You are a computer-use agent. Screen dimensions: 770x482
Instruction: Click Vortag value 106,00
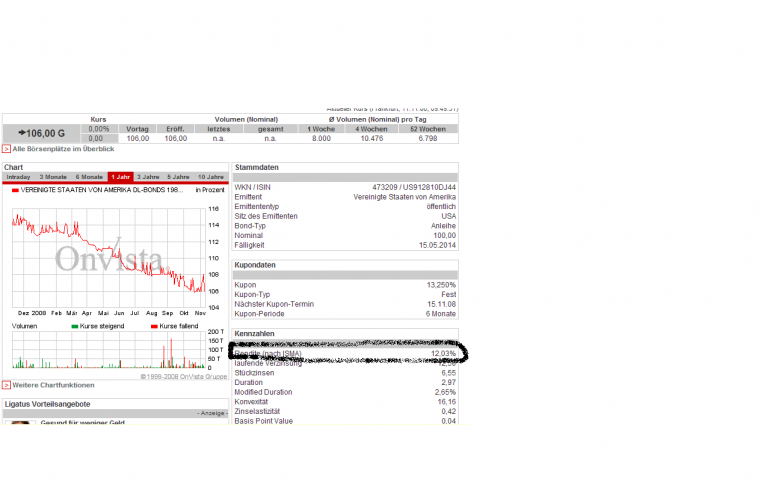coord(138,138)
